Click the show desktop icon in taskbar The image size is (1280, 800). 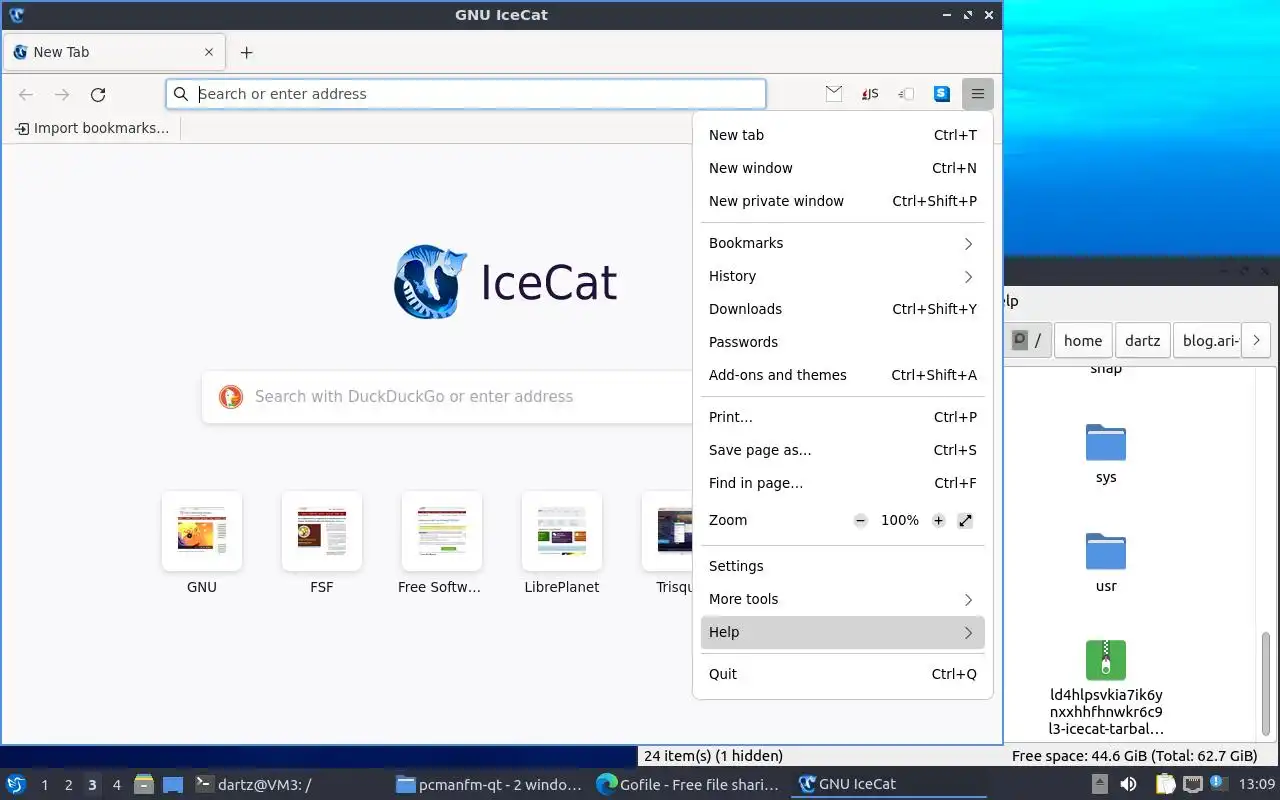point(172,784)
